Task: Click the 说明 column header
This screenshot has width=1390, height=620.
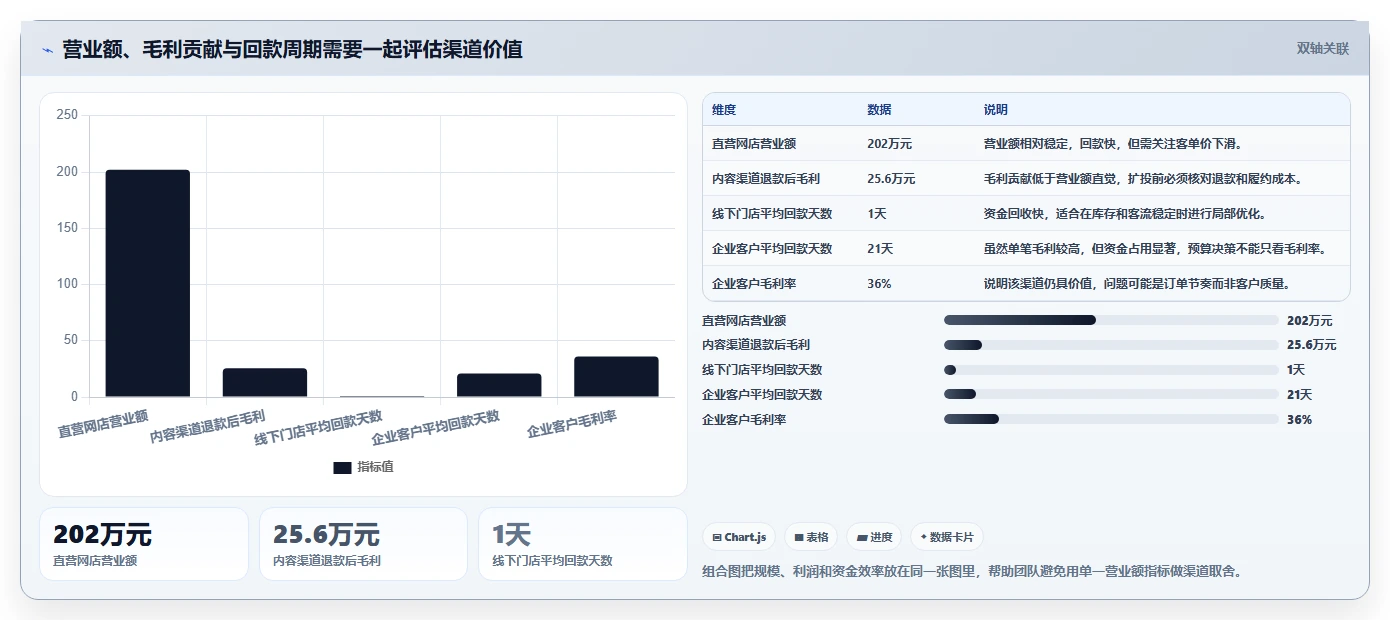Action: pyautogui.click(x=996, y=110)
